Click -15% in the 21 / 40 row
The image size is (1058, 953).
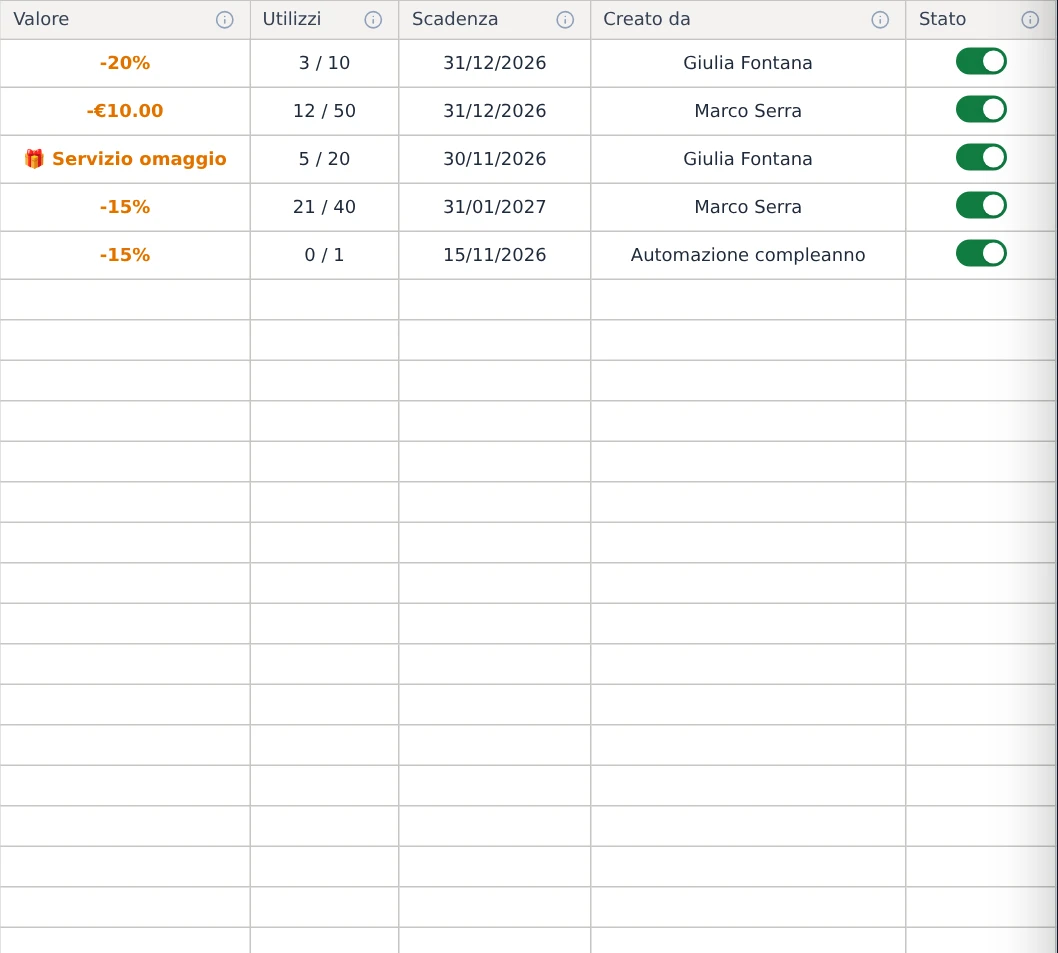click(125, 207)
